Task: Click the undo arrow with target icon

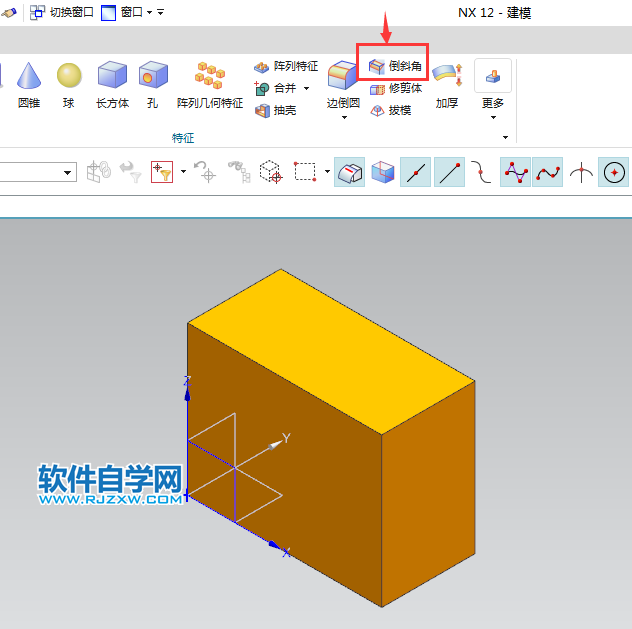Action: (x=205, y=172)
